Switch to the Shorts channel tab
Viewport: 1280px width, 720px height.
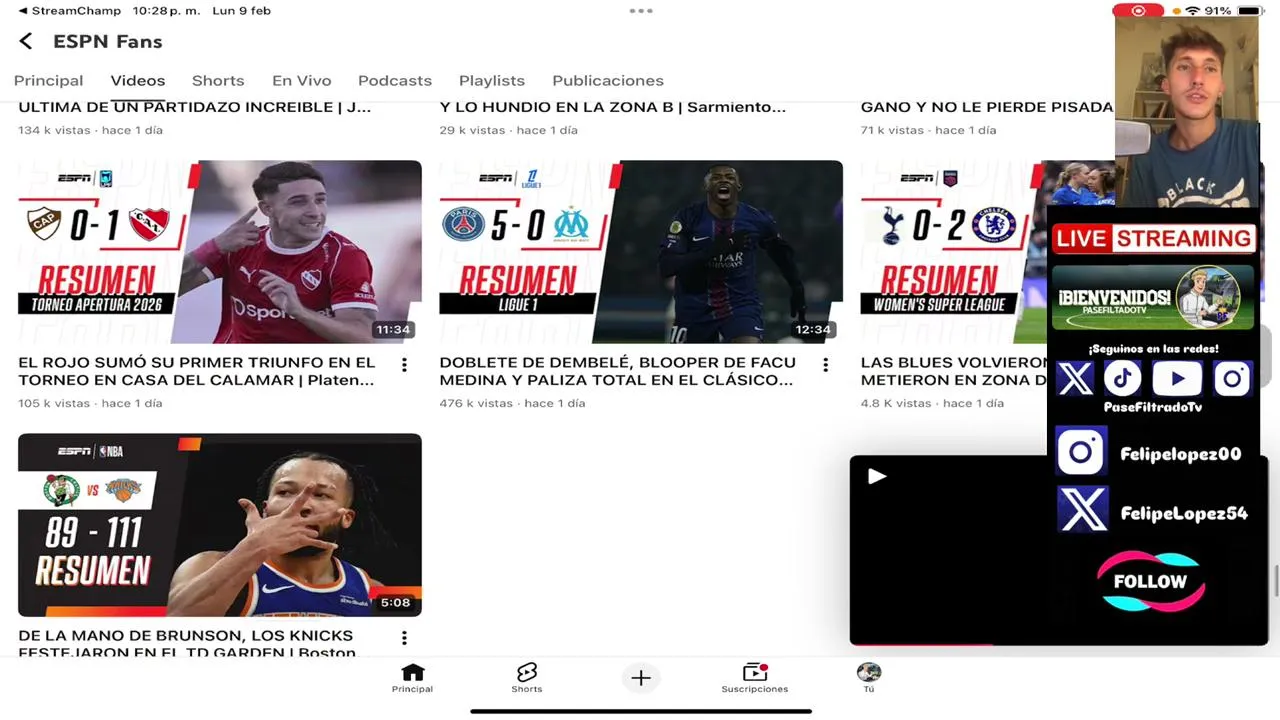(218, 81)
